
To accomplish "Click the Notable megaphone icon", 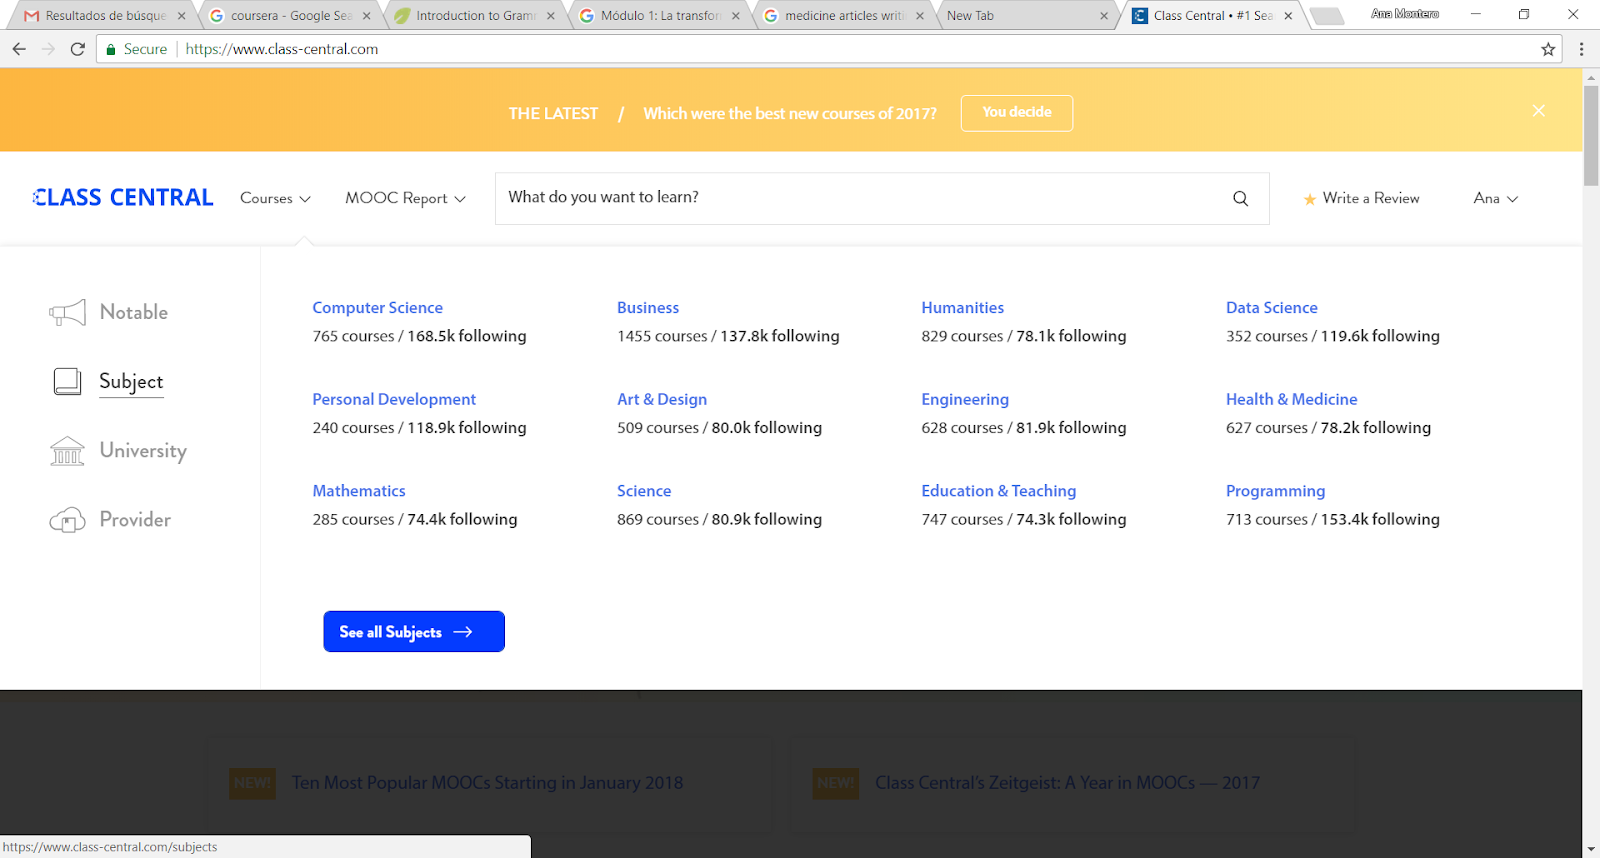I will 68,313.
